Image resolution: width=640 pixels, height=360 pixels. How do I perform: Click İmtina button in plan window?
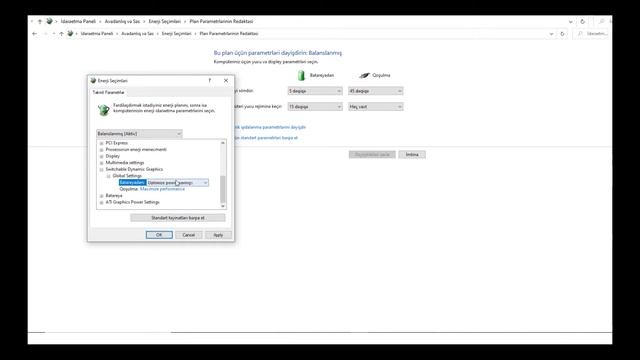point(412,155)
